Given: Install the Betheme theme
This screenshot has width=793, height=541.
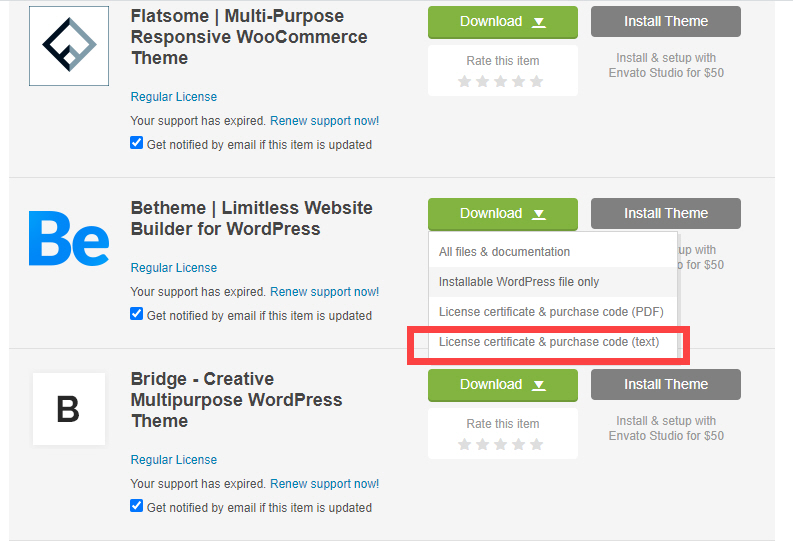Looking at the screenshot, I should point(666,213).
